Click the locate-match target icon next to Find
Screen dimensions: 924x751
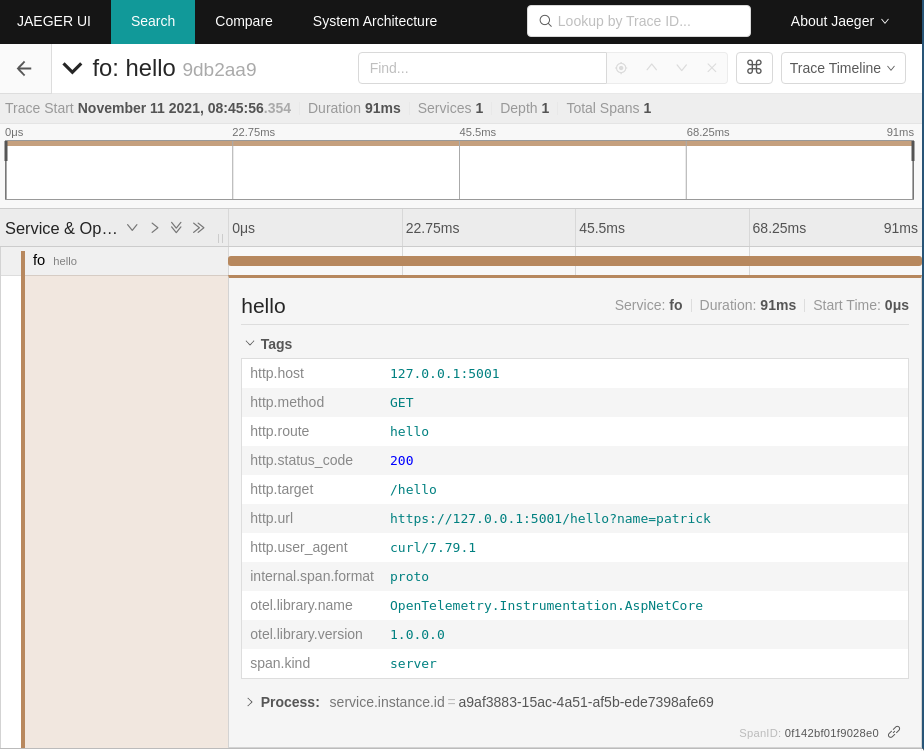tap(621, 68)
